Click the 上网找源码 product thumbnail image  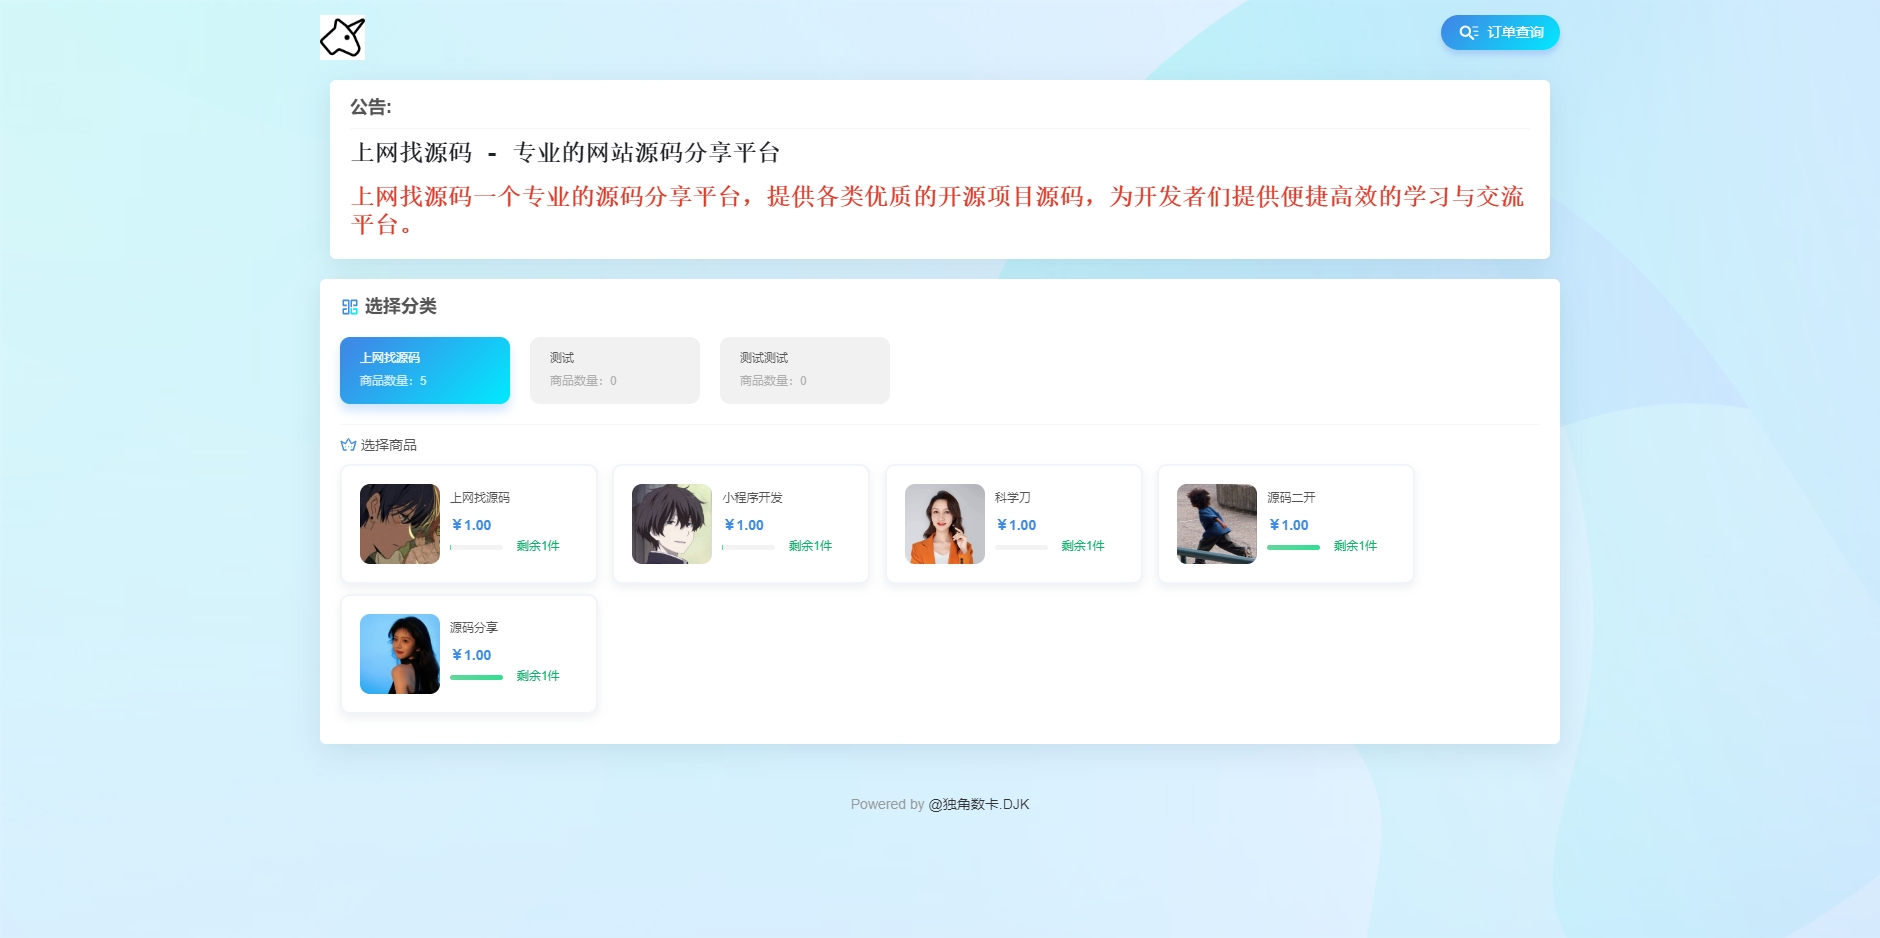[400, 524]
